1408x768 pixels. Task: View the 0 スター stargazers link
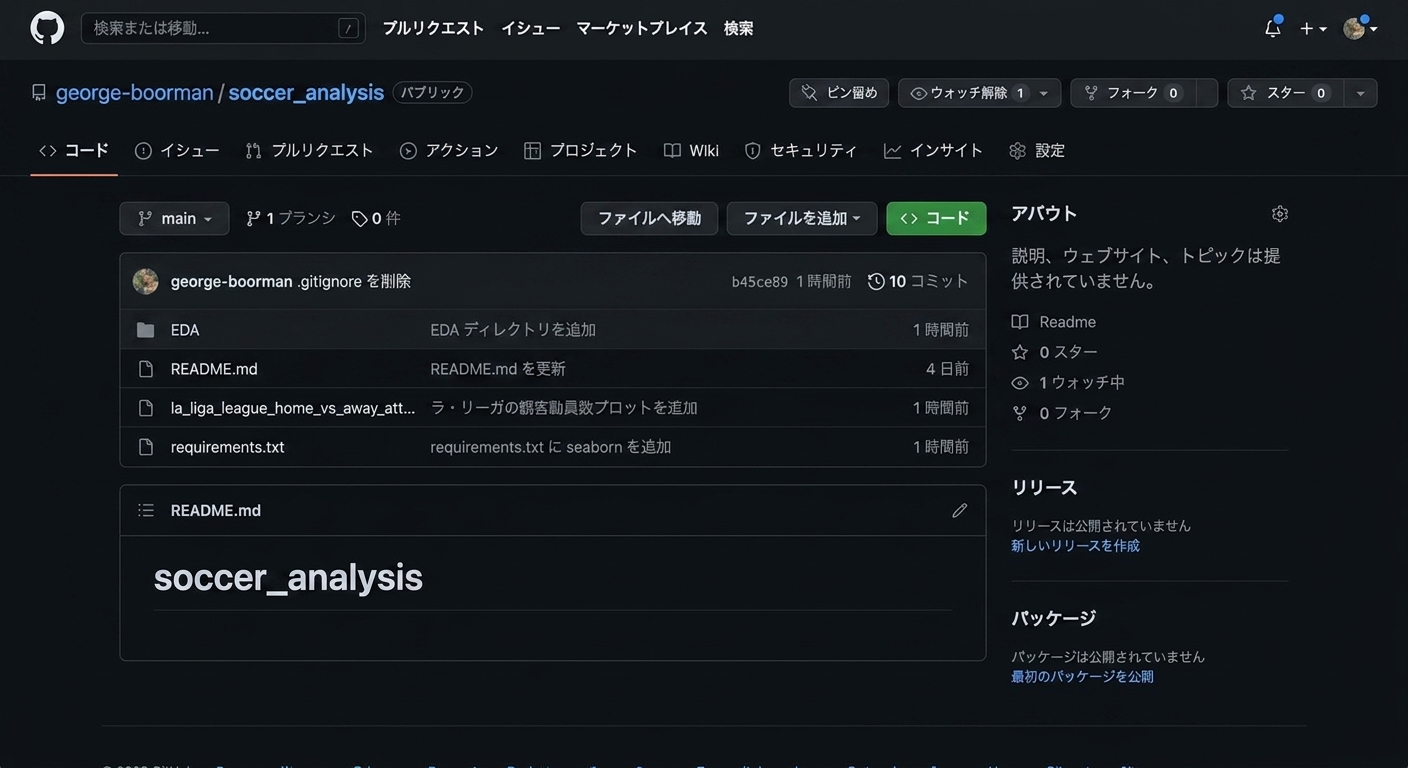[x=1055, y=352]
